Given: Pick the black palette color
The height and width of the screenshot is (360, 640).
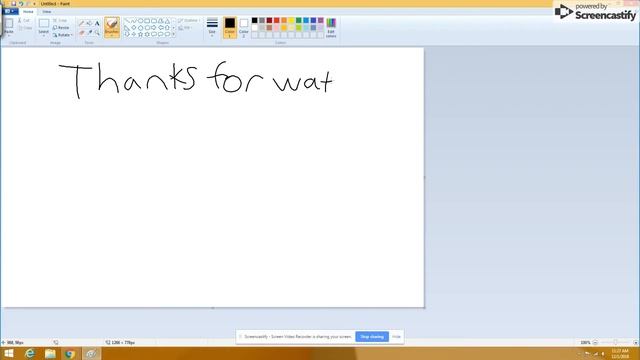Looking at the screenshot, I should point(255,20).
